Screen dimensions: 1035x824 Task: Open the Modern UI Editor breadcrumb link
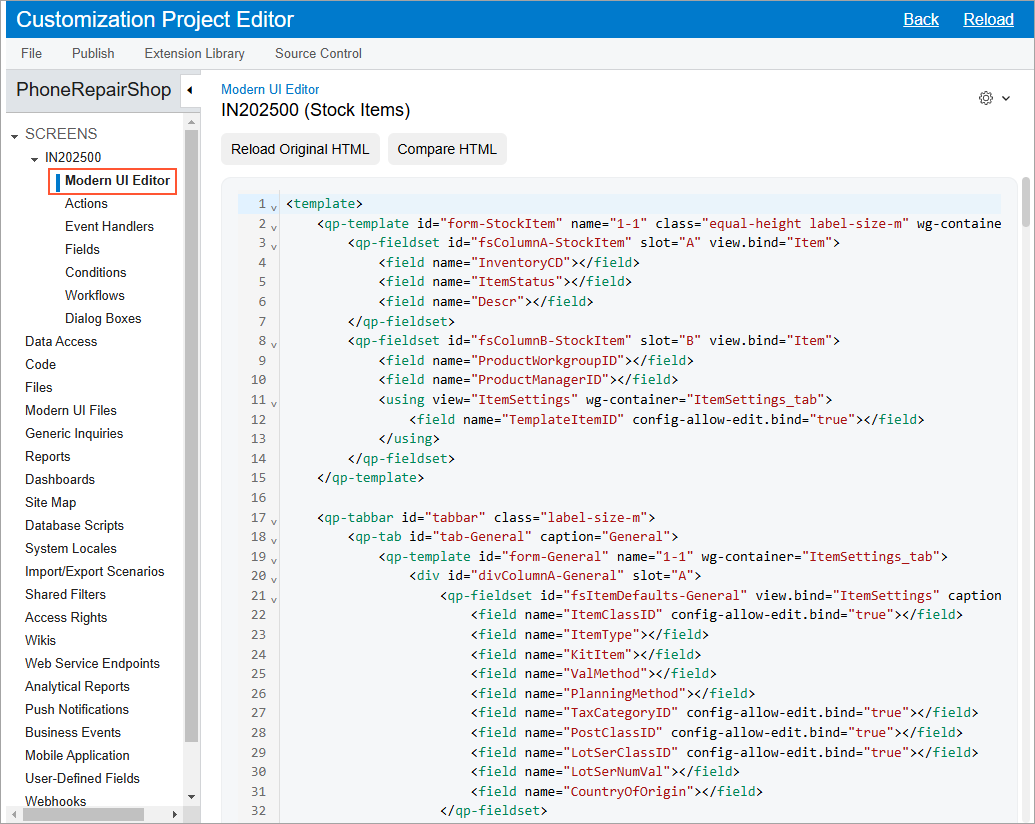(270, 90)
